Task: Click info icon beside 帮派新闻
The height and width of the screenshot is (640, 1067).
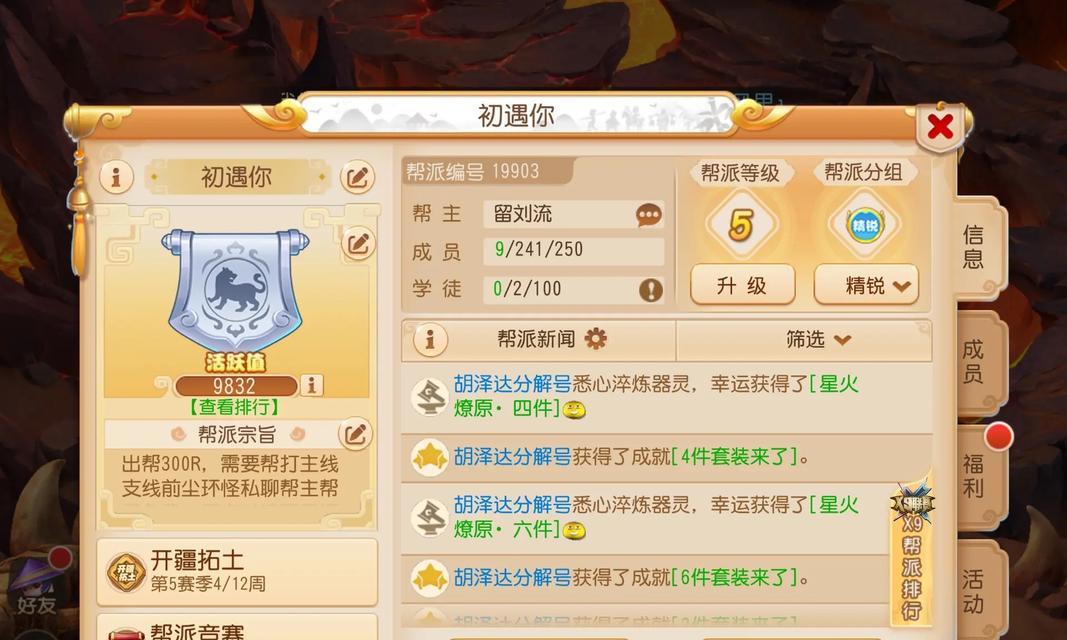Action: pos(430,339)
